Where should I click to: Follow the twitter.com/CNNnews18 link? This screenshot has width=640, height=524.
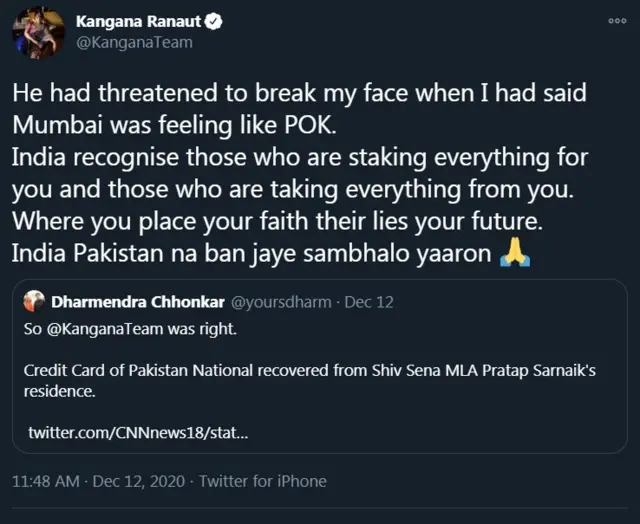click(138, 432)
